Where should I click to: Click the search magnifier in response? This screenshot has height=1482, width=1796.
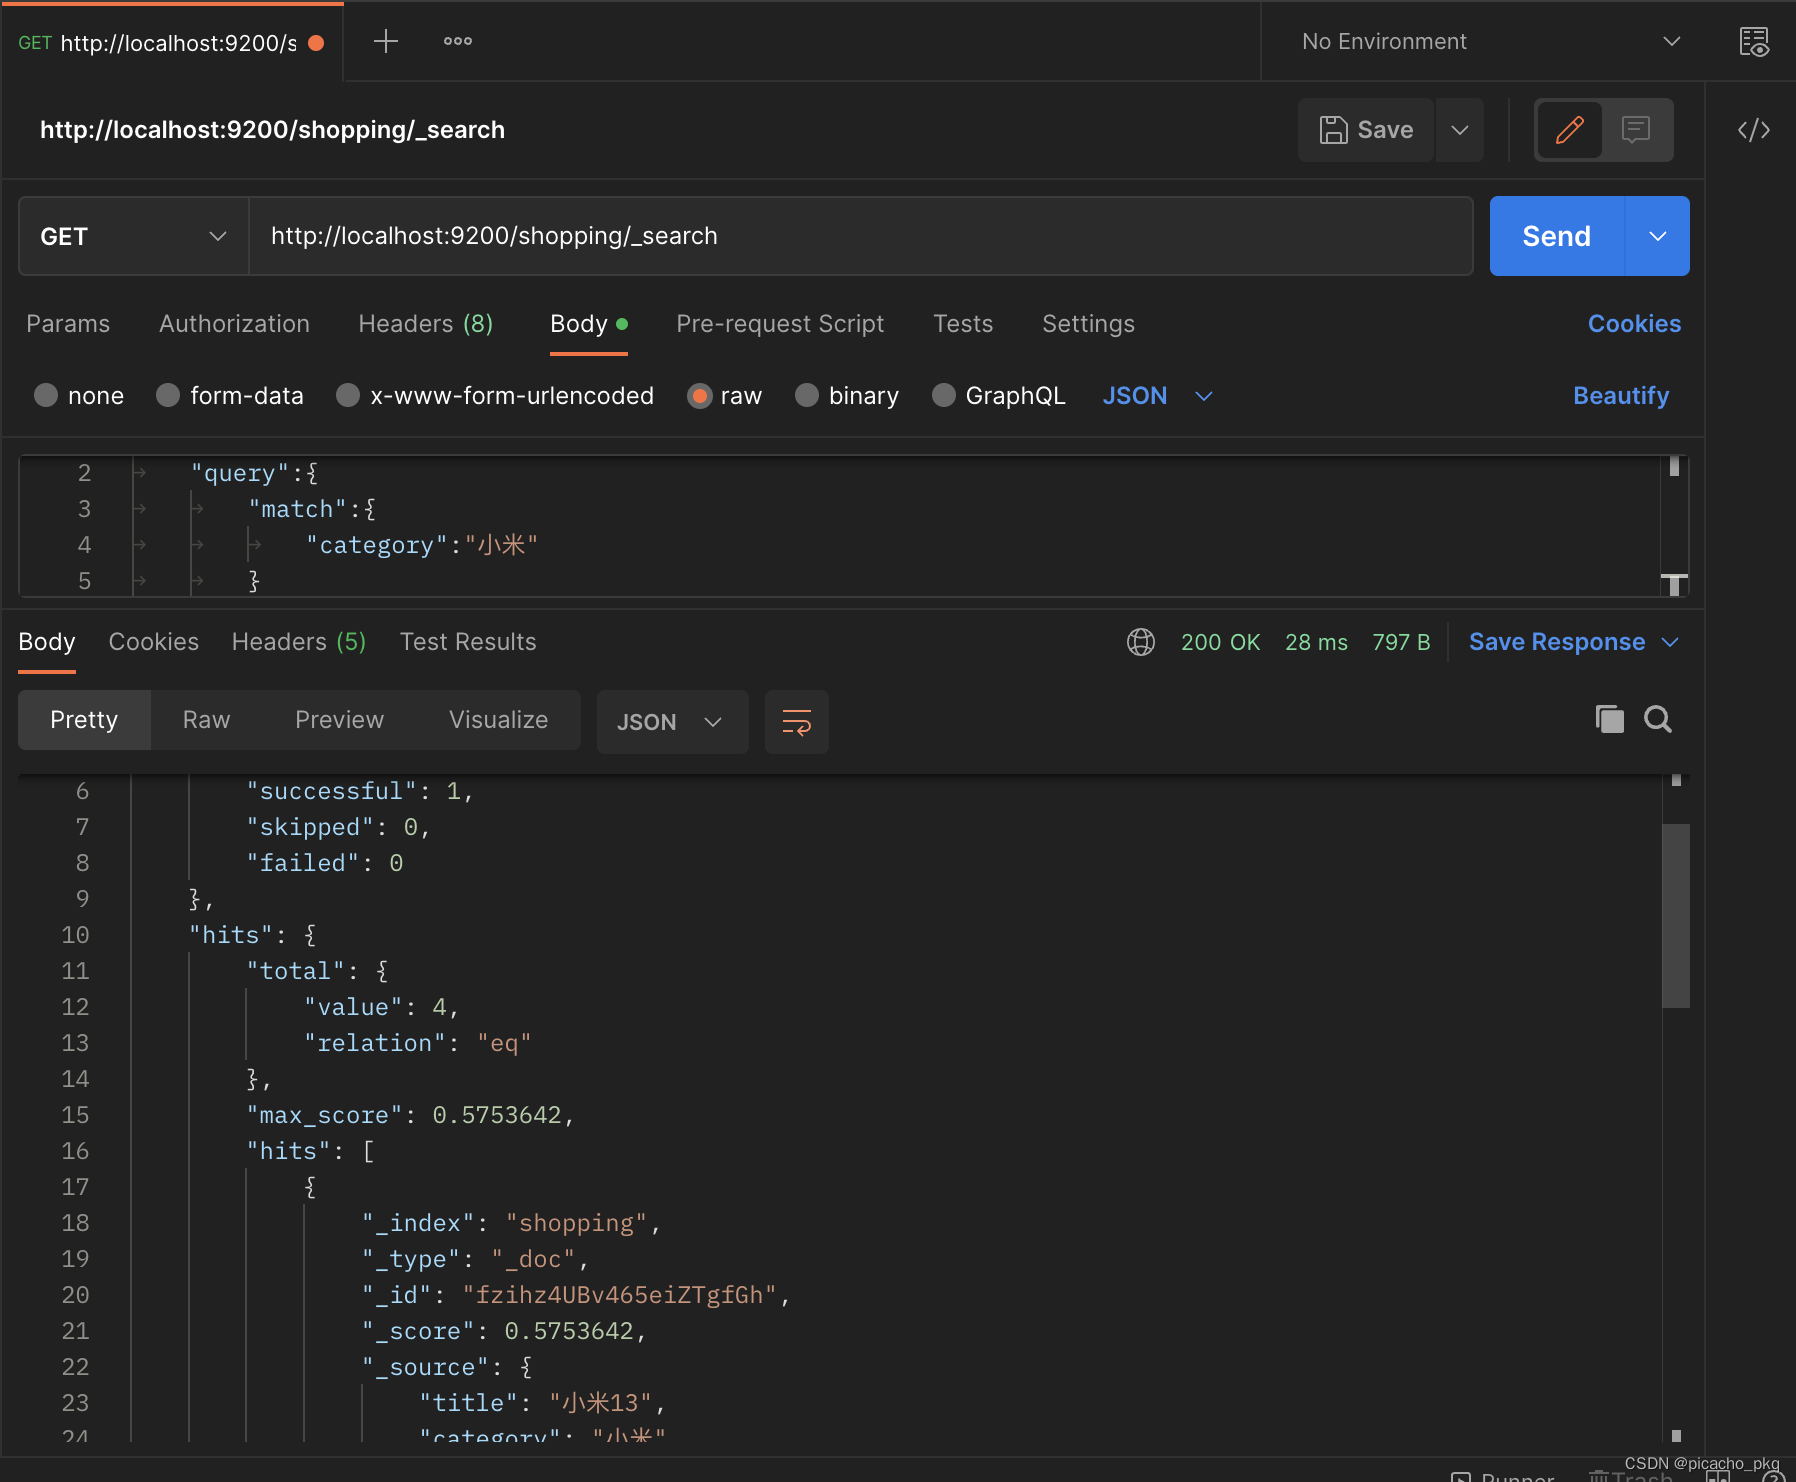1657,719
